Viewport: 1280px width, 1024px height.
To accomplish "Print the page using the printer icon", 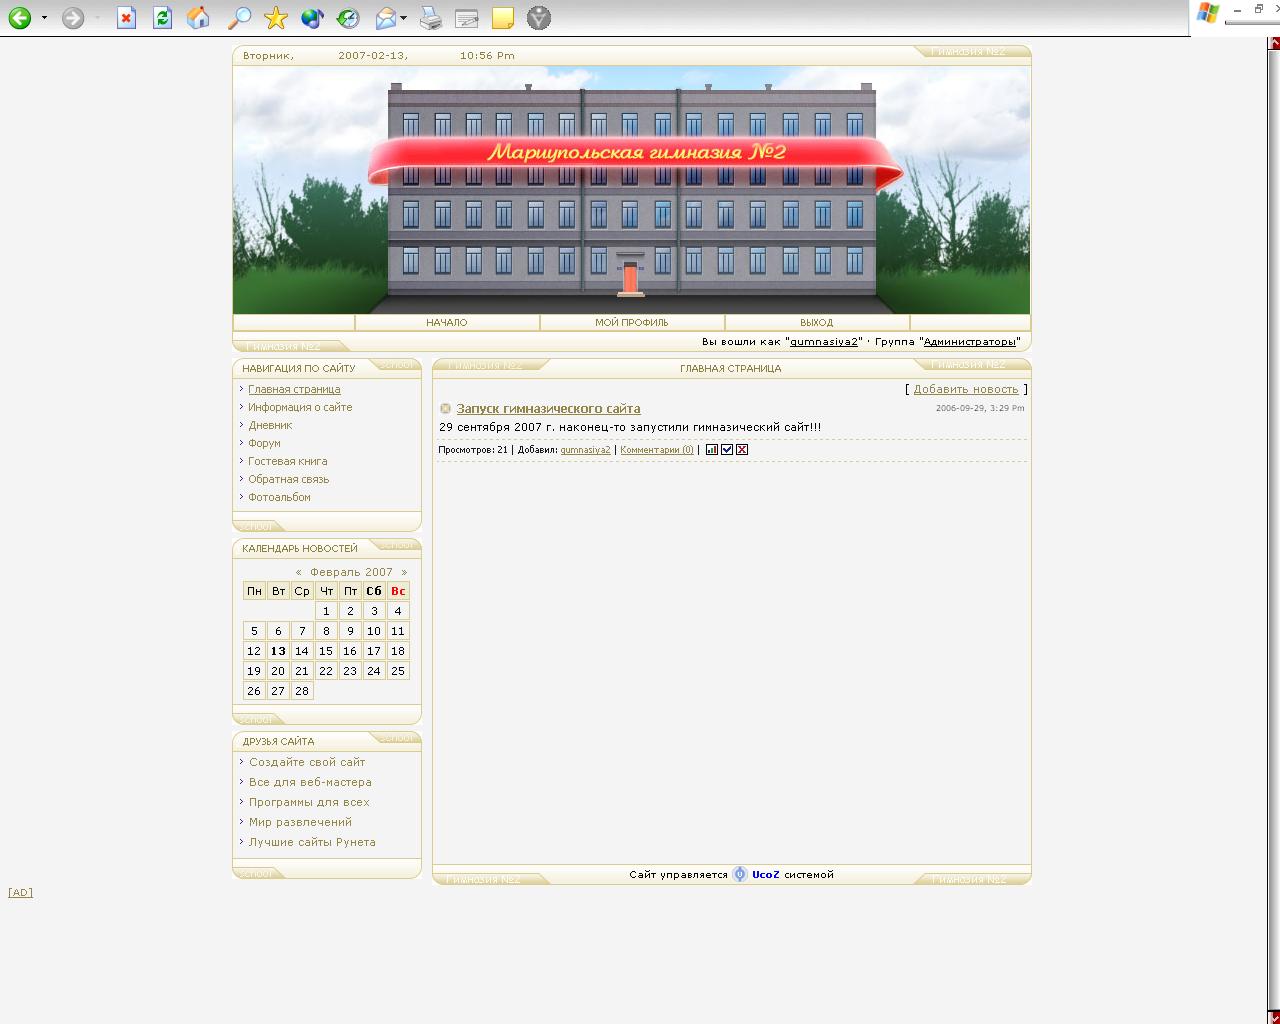I will click(x=431, y=18).
